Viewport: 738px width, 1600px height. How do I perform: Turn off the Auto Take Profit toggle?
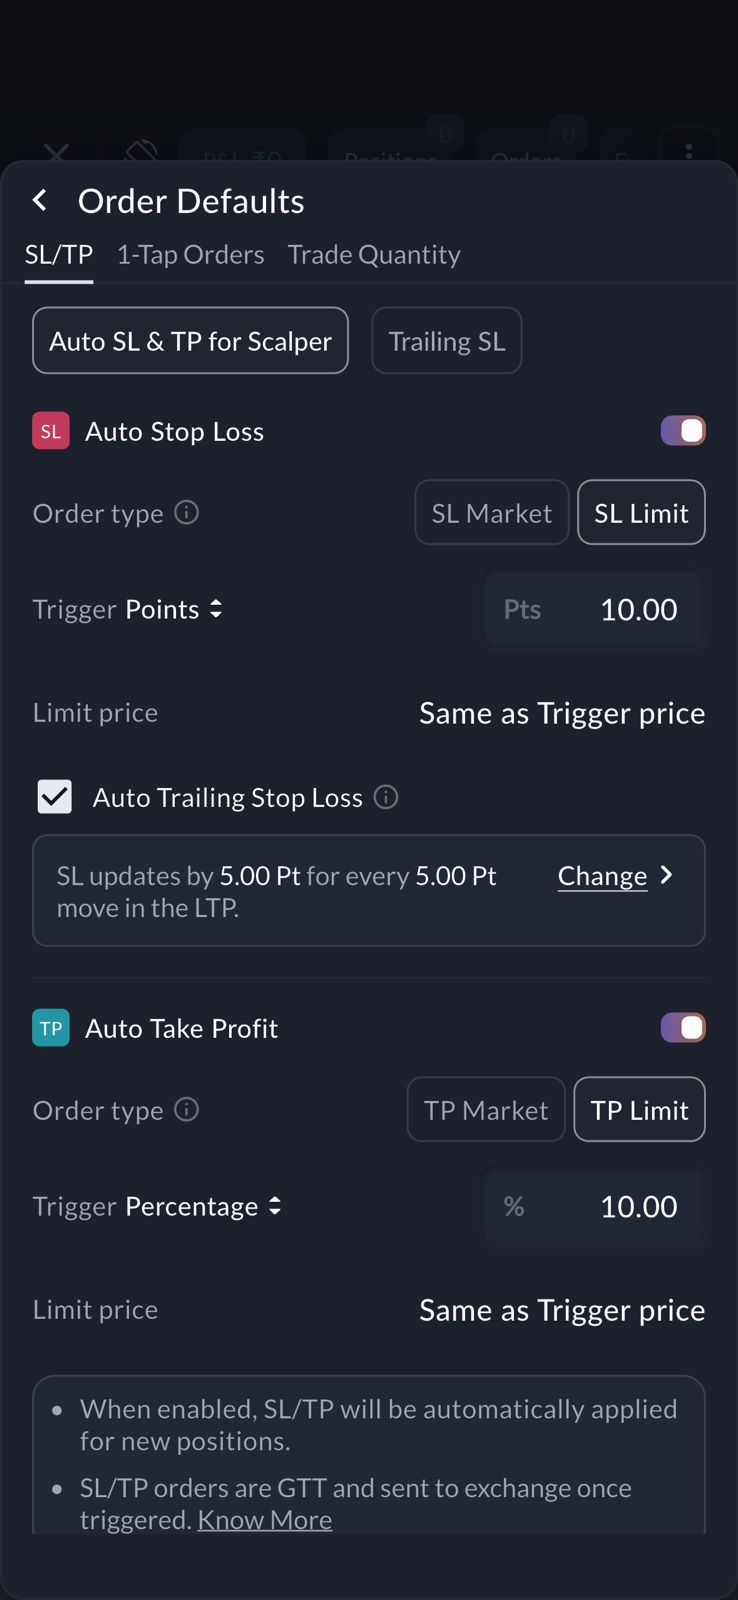(683, 1028)
